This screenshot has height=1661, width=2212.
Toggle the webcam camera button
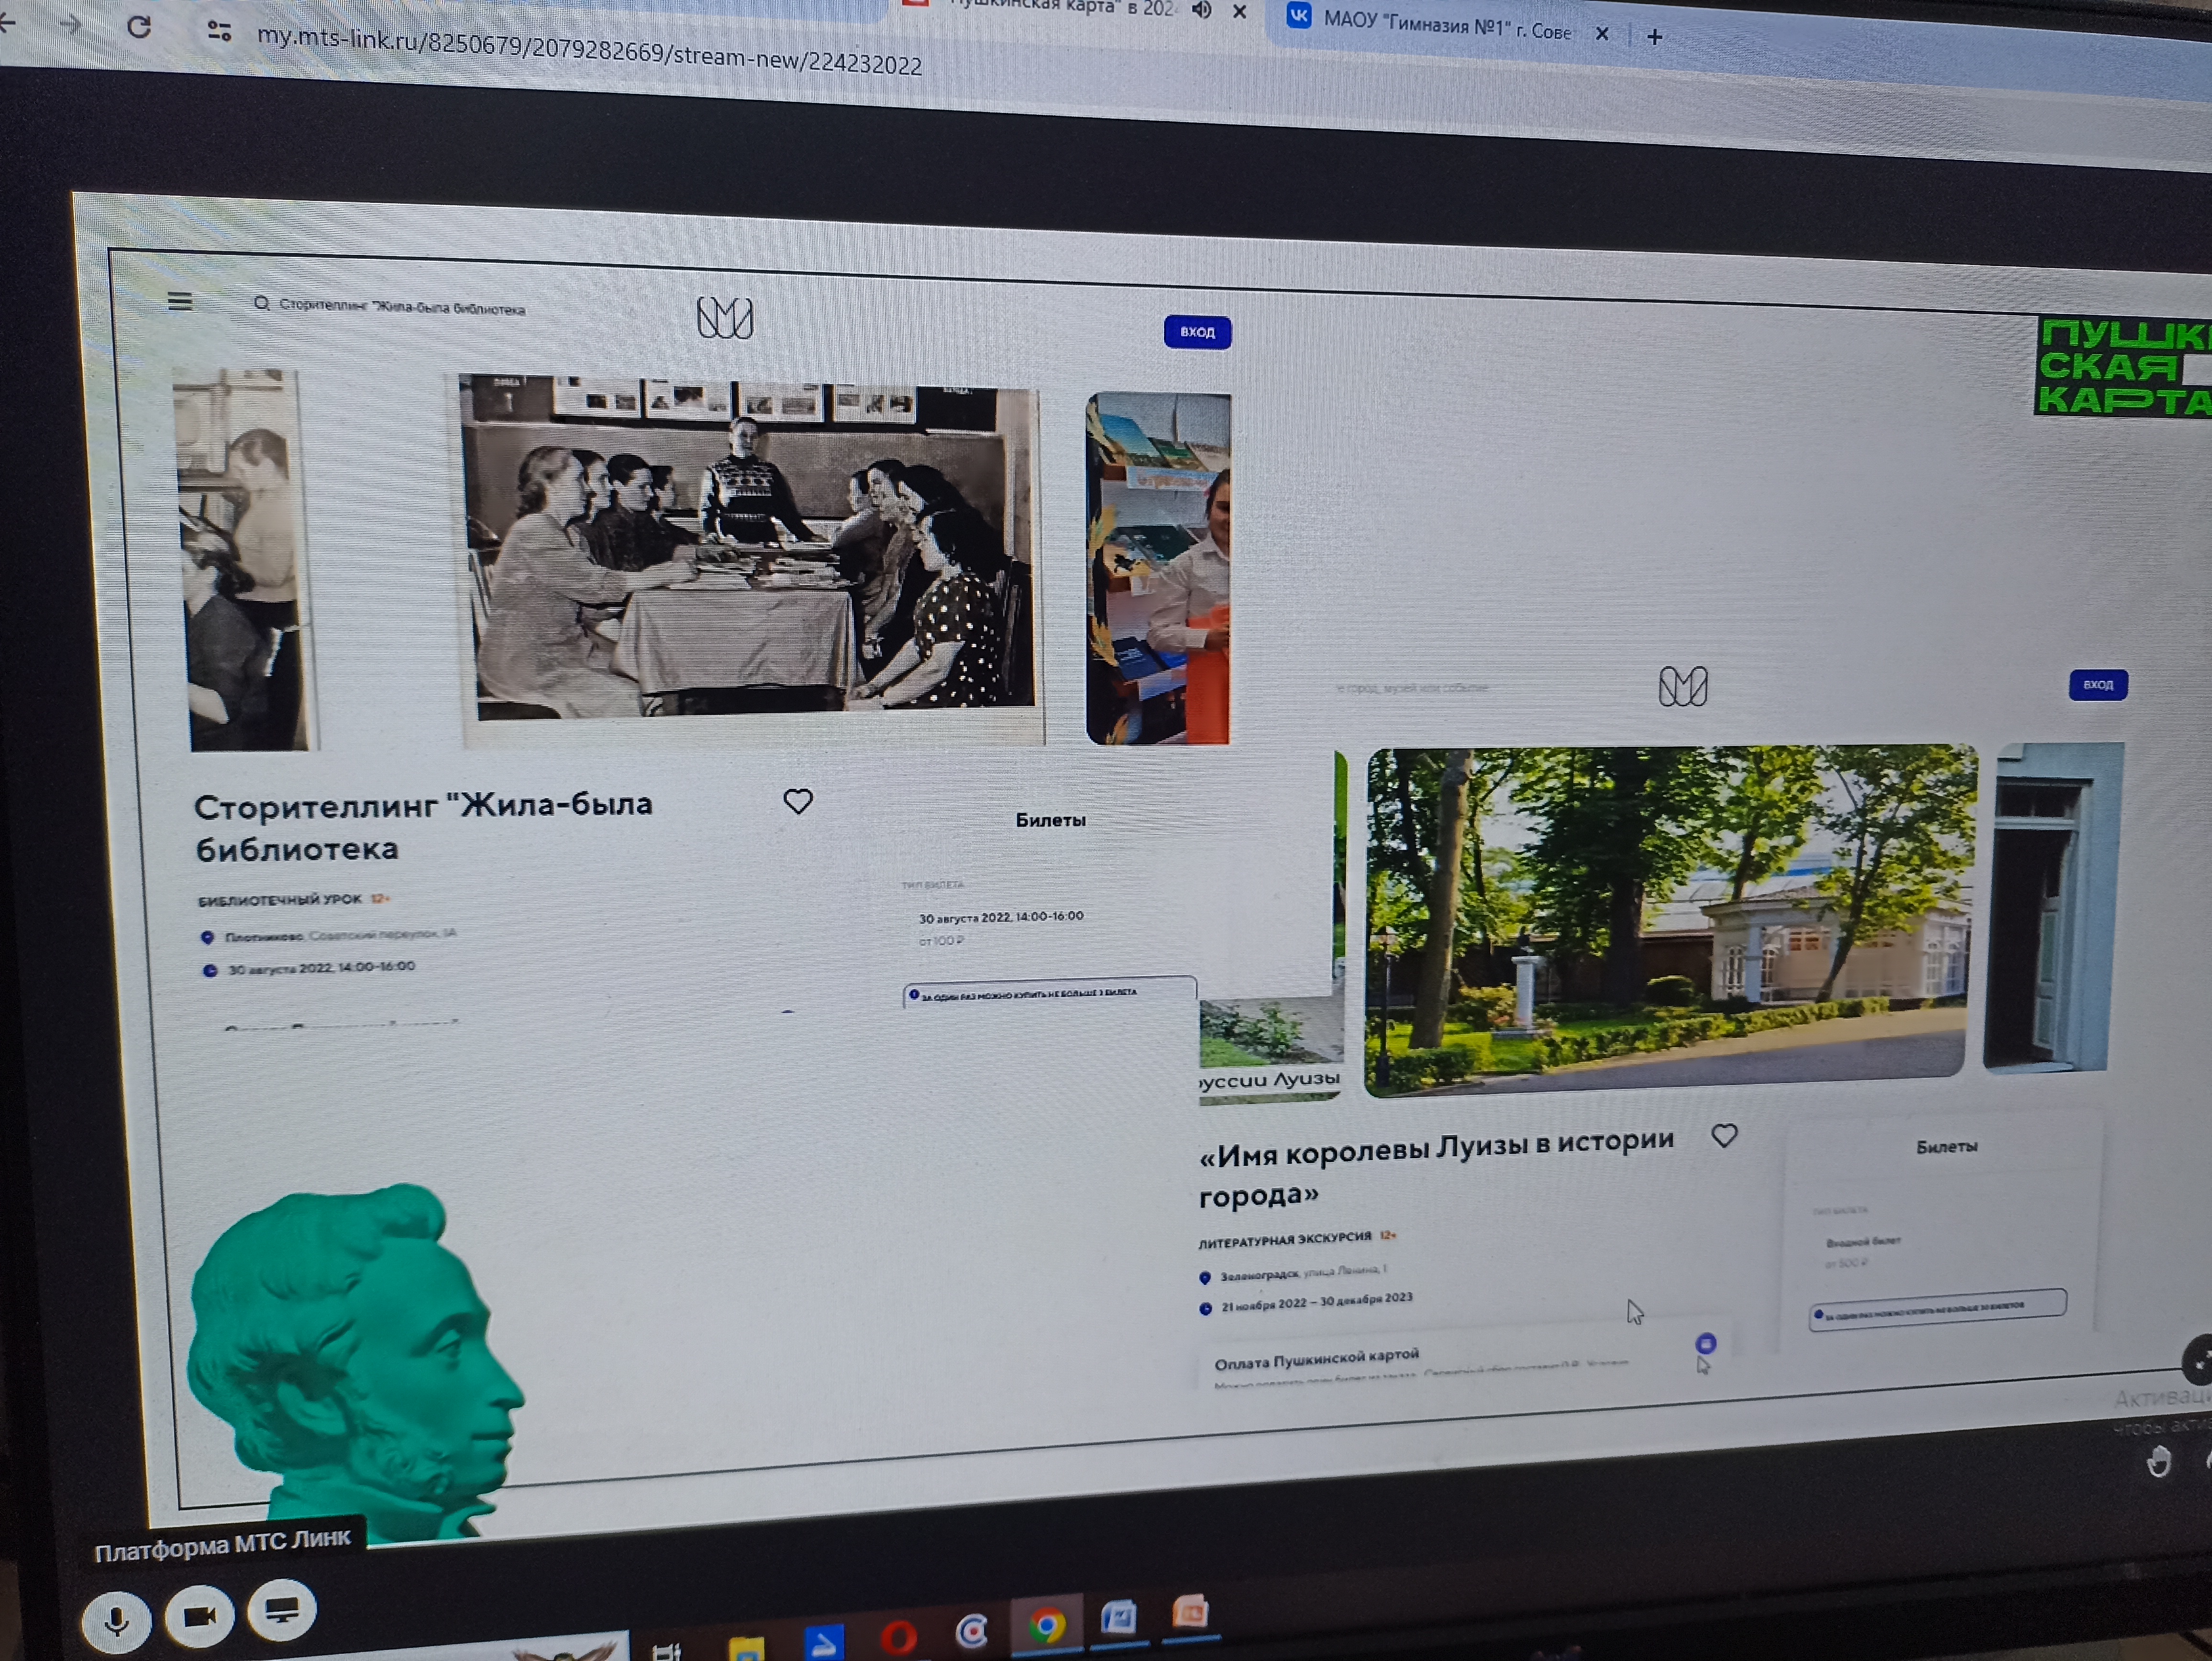[x=199, y=1615]
